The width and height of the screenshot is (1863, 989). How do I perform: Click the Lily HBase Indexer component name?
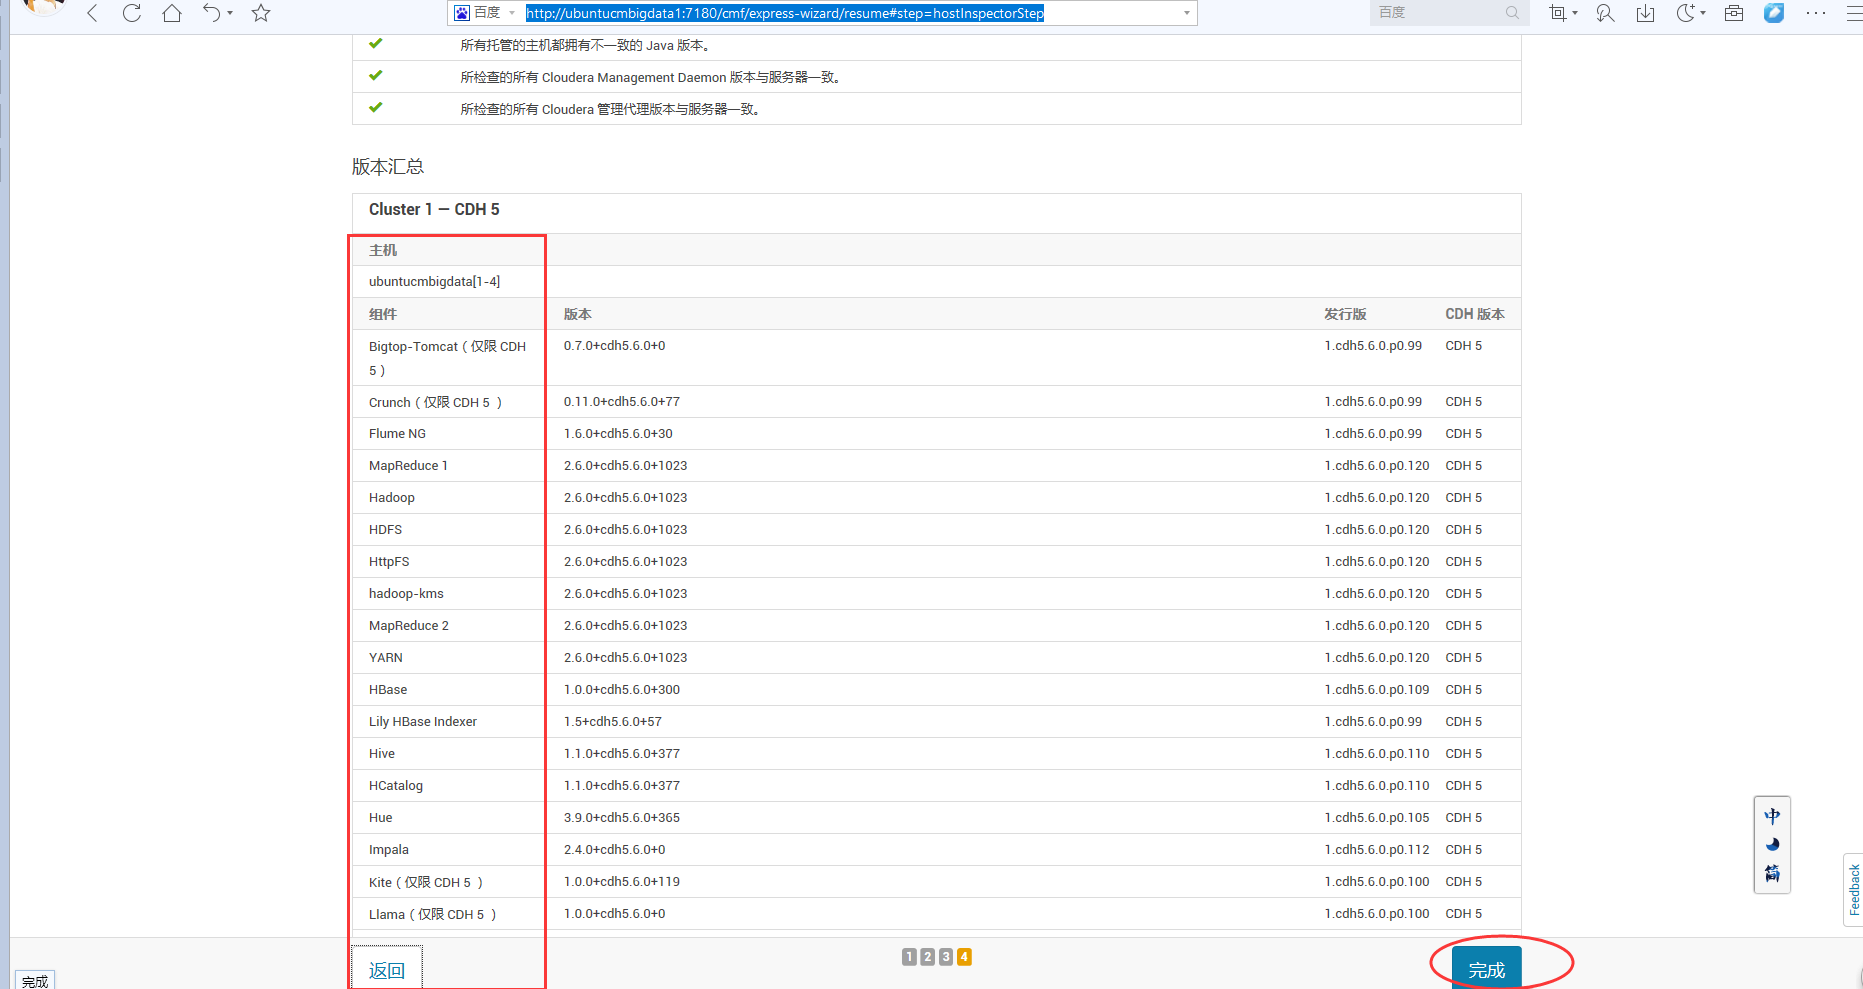[422, 721]
